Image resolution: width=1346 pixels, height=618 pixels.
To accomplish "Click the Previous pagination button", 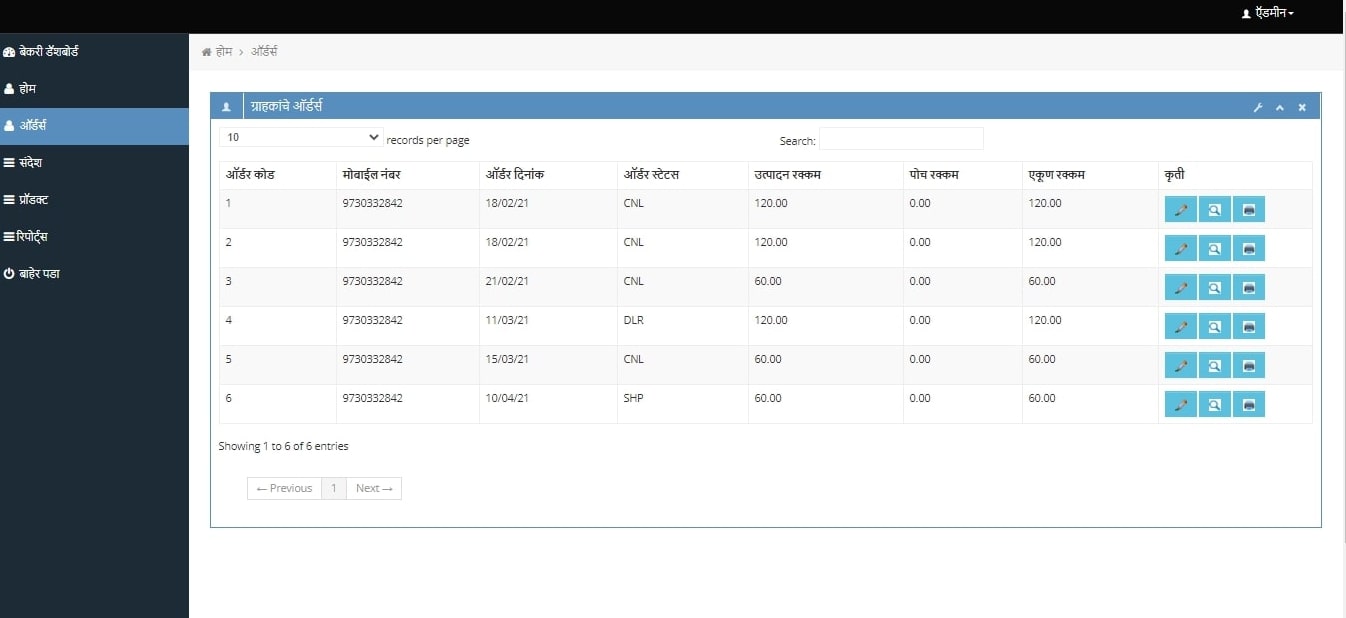I will pyautogui.click(x=284, y=489).
